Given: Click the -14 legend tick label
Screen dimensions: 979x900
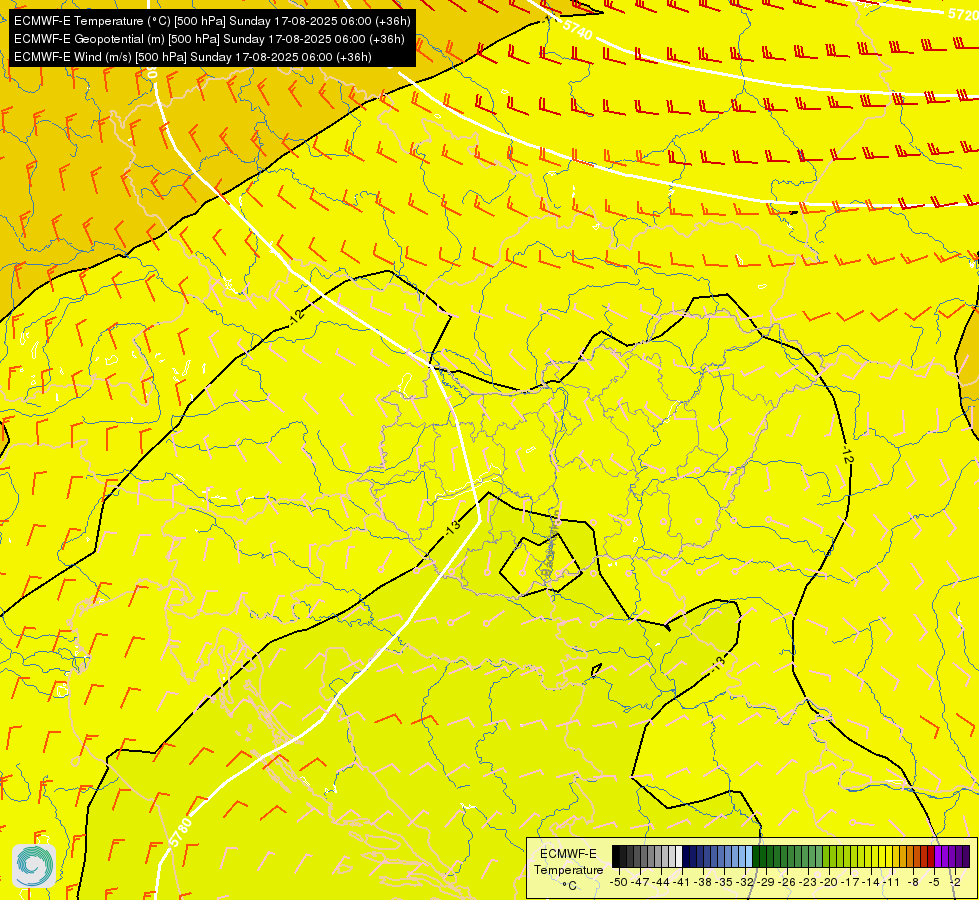Looking at the screenshot, I should click(870, 882).
